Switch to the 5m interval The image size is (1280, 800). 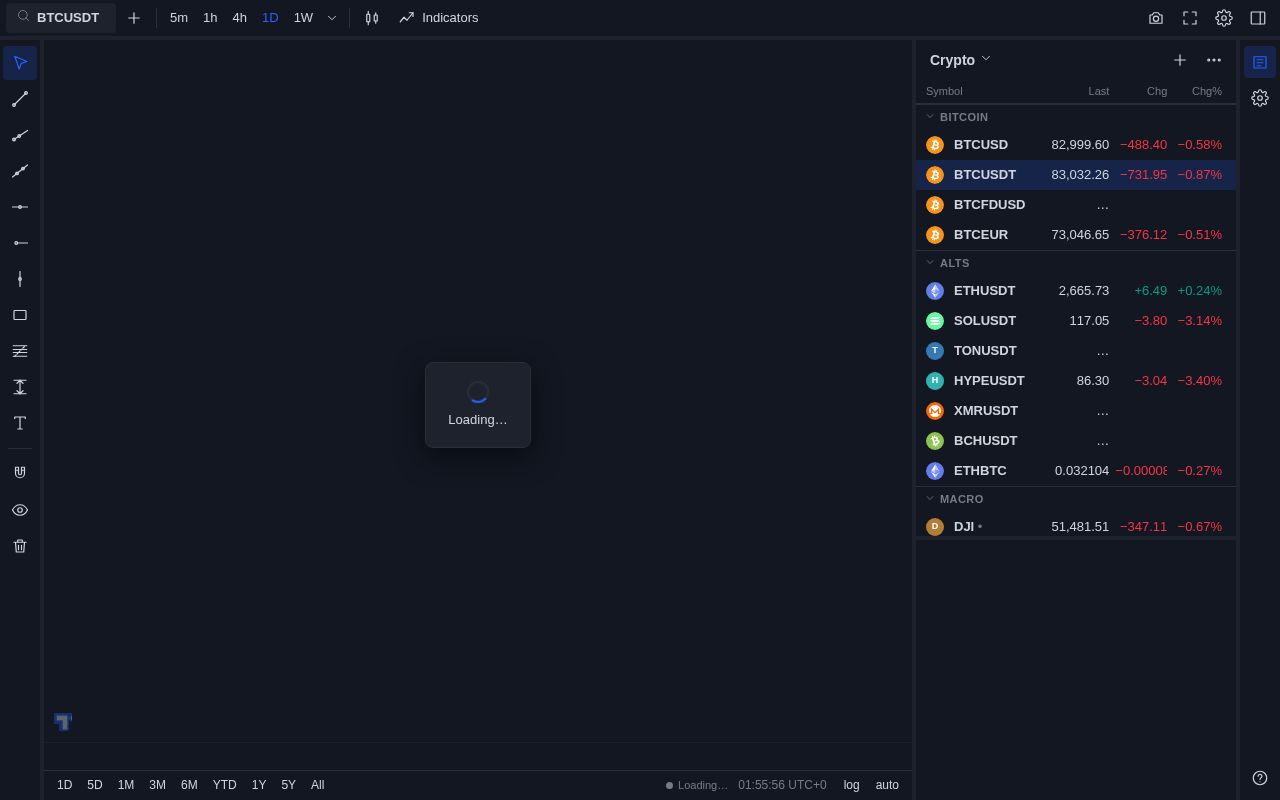pyautogui.click(x=179, y=18)
